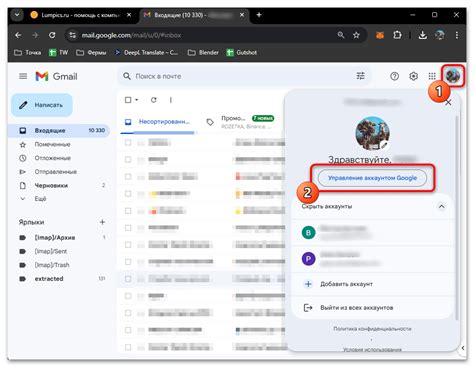Click the zoom magnifier in address bar
The height and width of the screenshot is (367, 474).
341,35
